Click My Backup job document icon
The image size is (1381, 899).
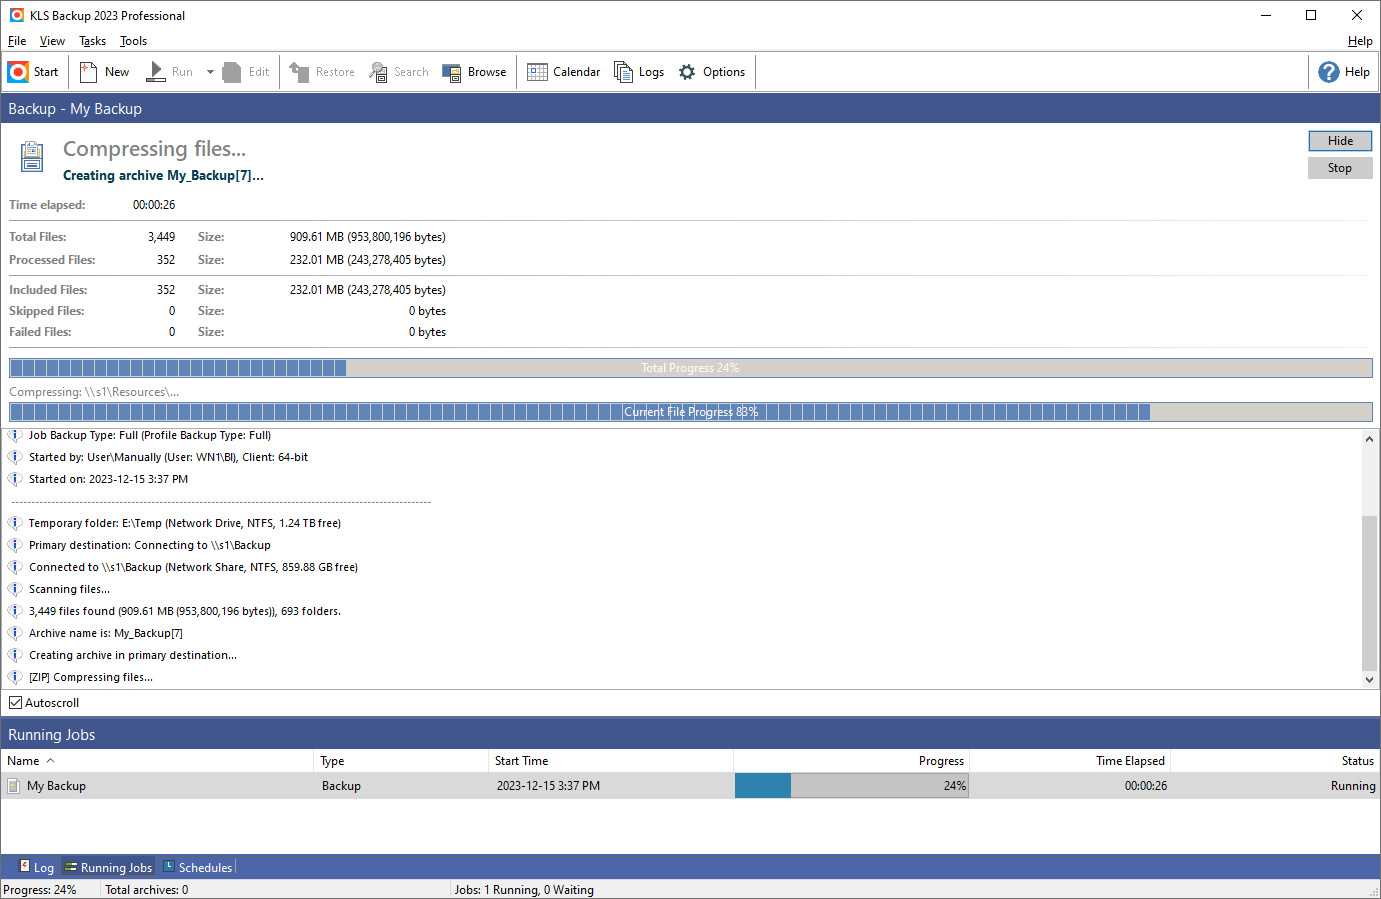[14, 786]
